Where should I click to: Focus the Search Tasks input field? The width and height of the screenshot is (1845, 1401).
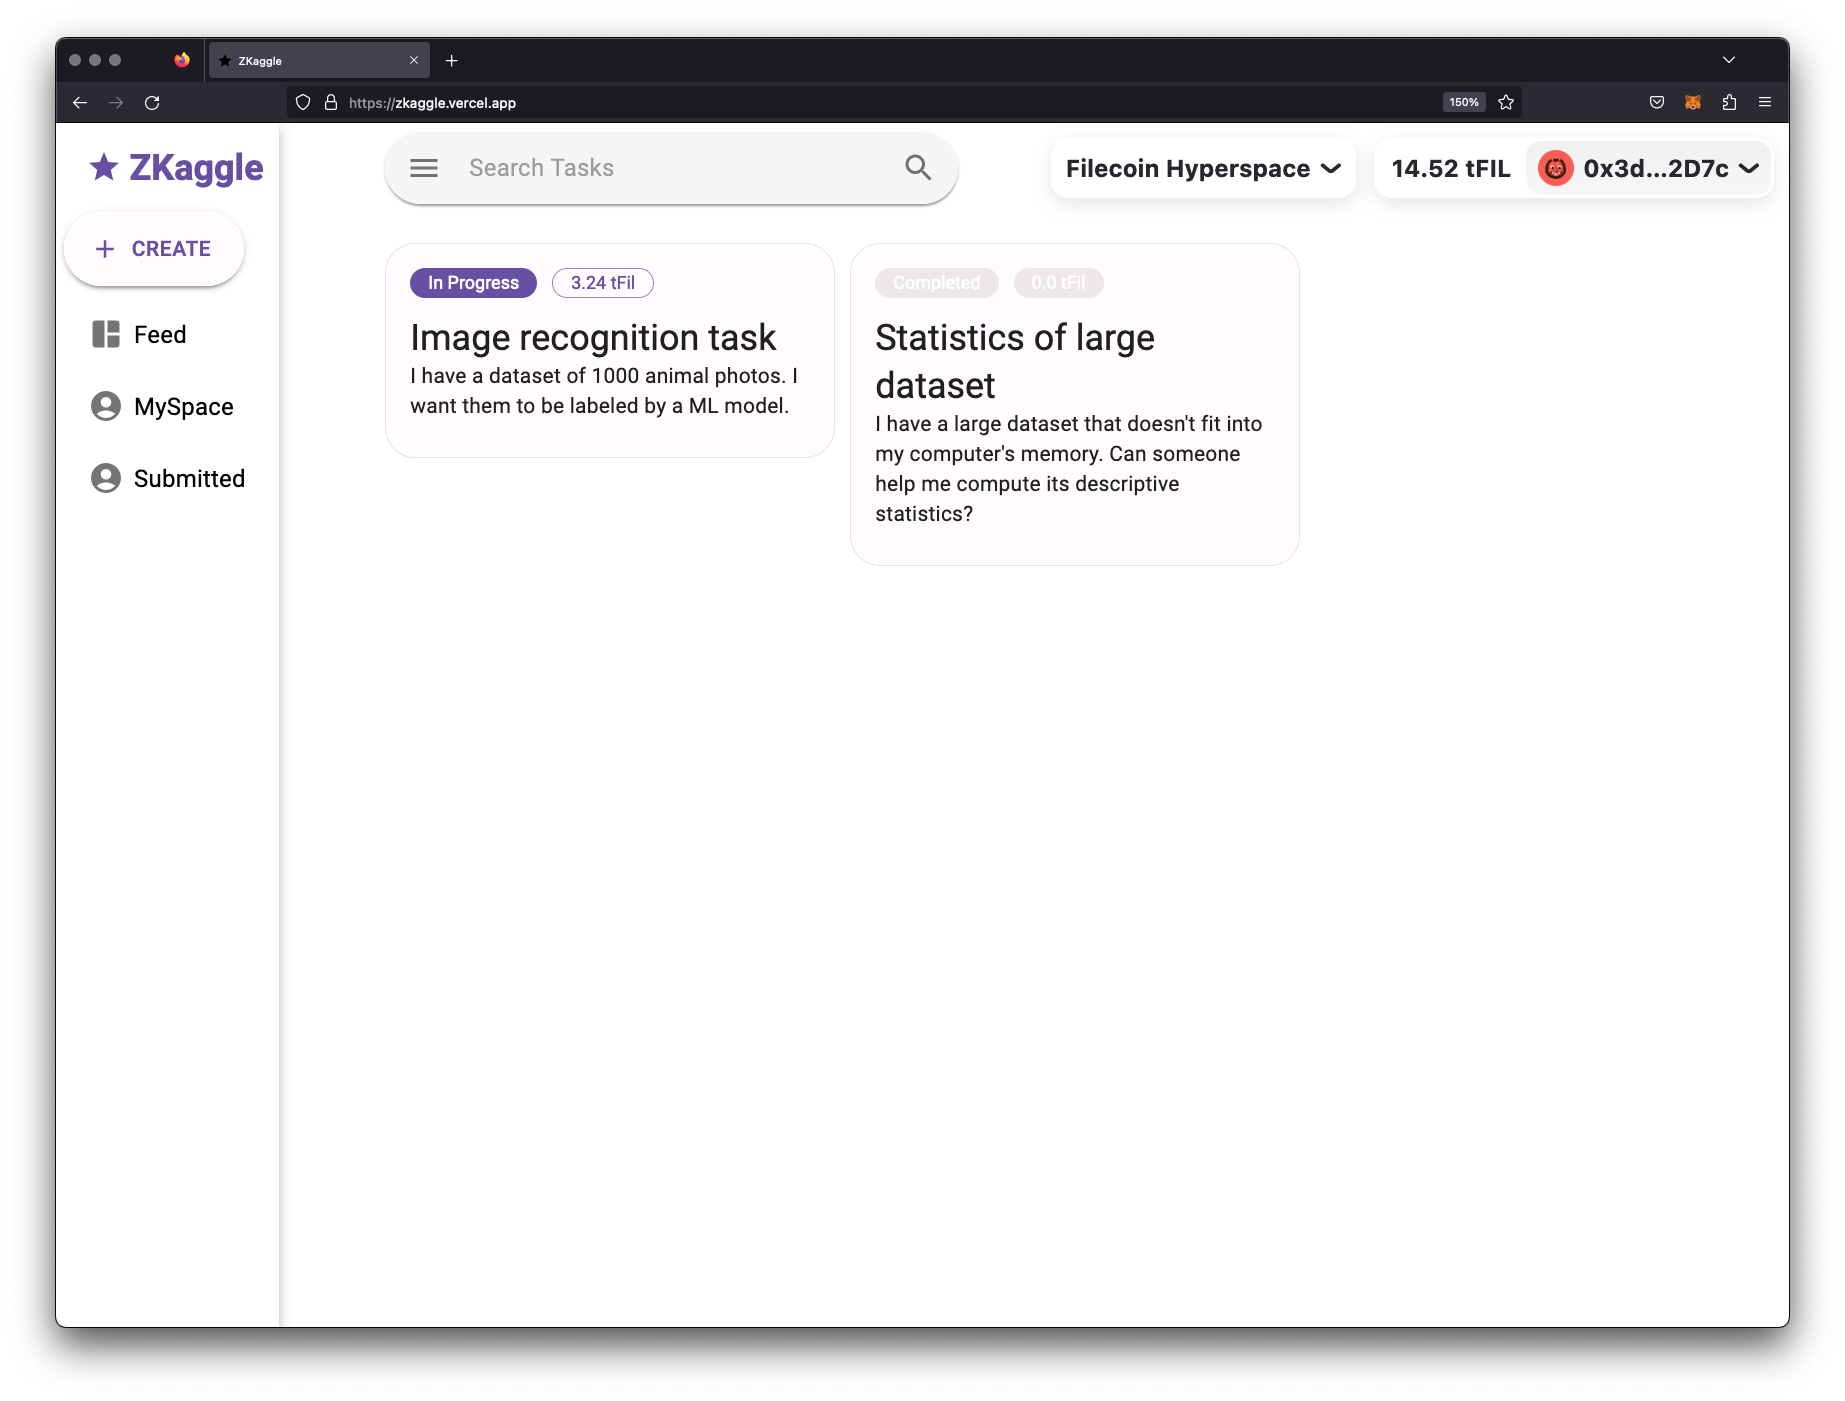670,168
